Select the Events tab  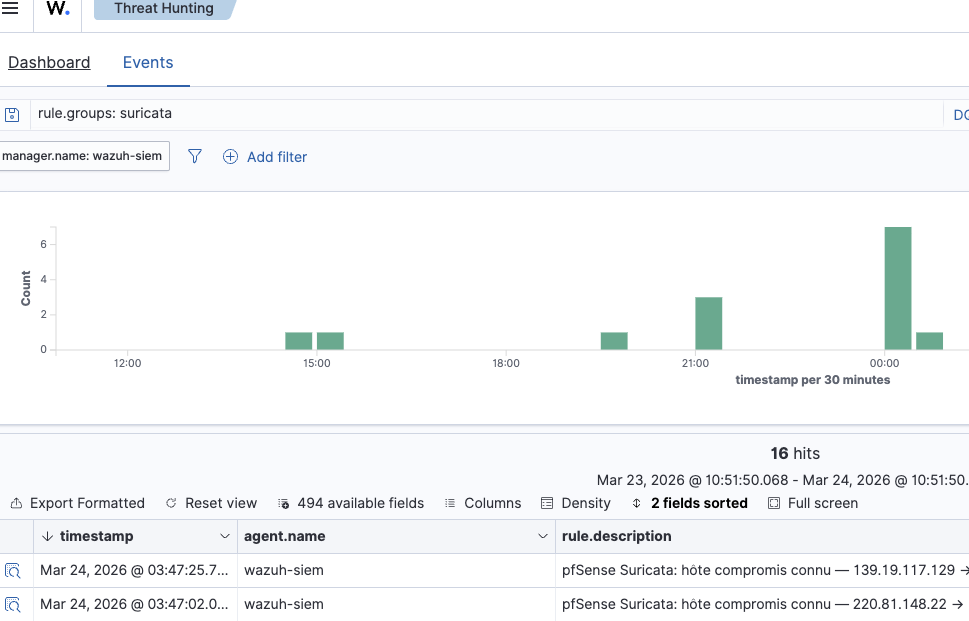[x=148, y=62]
